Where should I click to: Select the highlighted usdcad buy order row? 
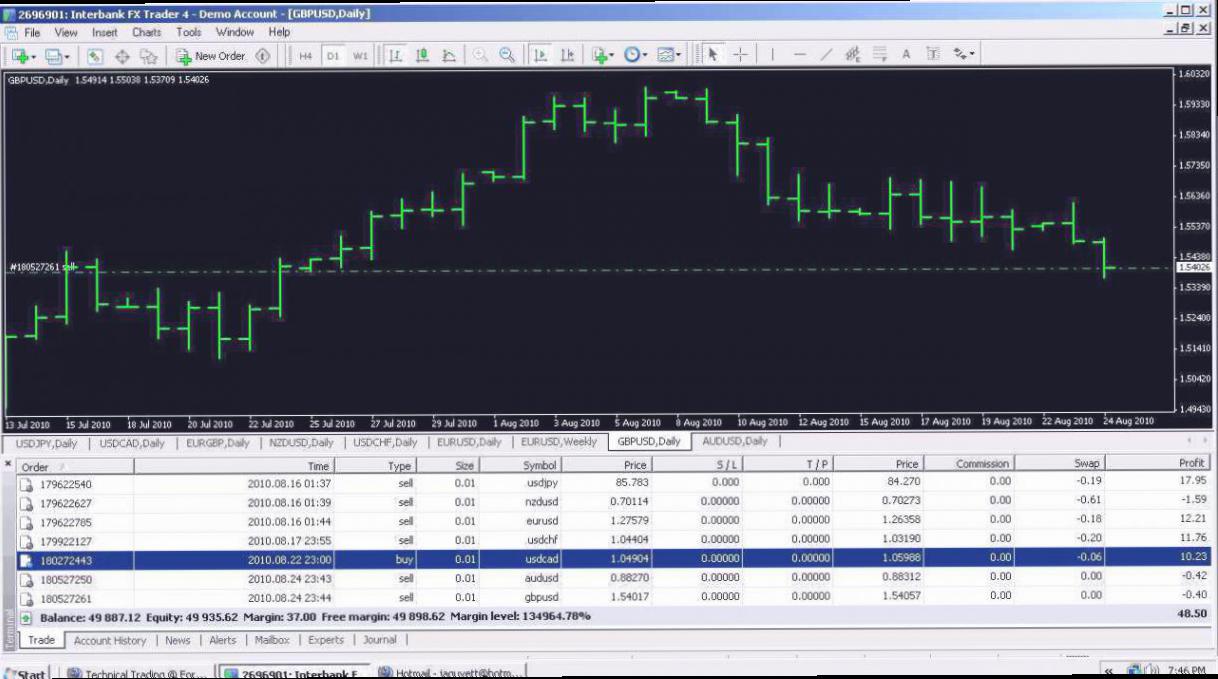614,559
